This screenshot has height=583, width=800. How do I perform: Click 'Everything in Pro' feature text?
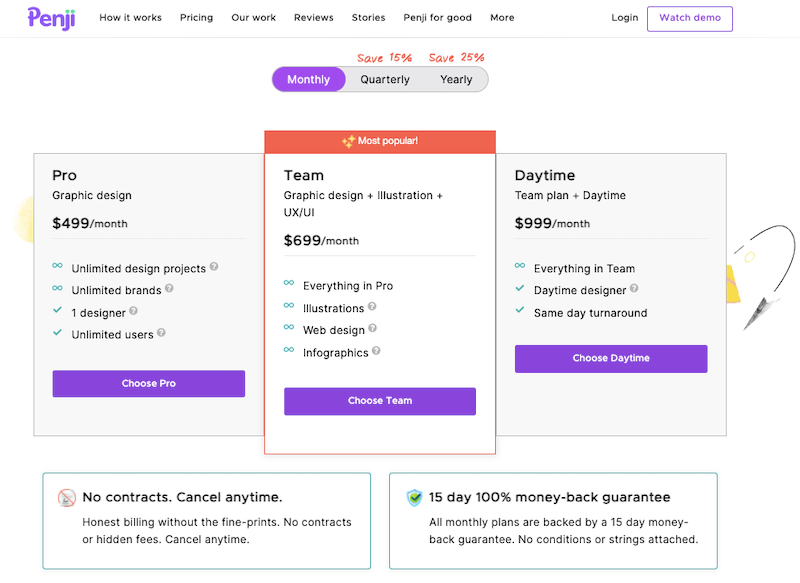point(348,286)
